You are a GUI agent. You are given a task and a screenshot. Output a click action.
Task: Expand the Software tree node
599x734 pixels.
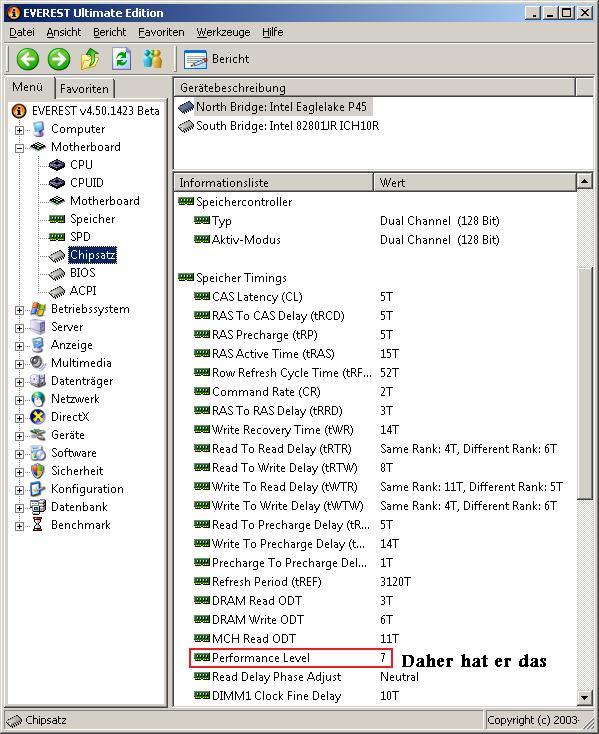click(x=19, y=454)
